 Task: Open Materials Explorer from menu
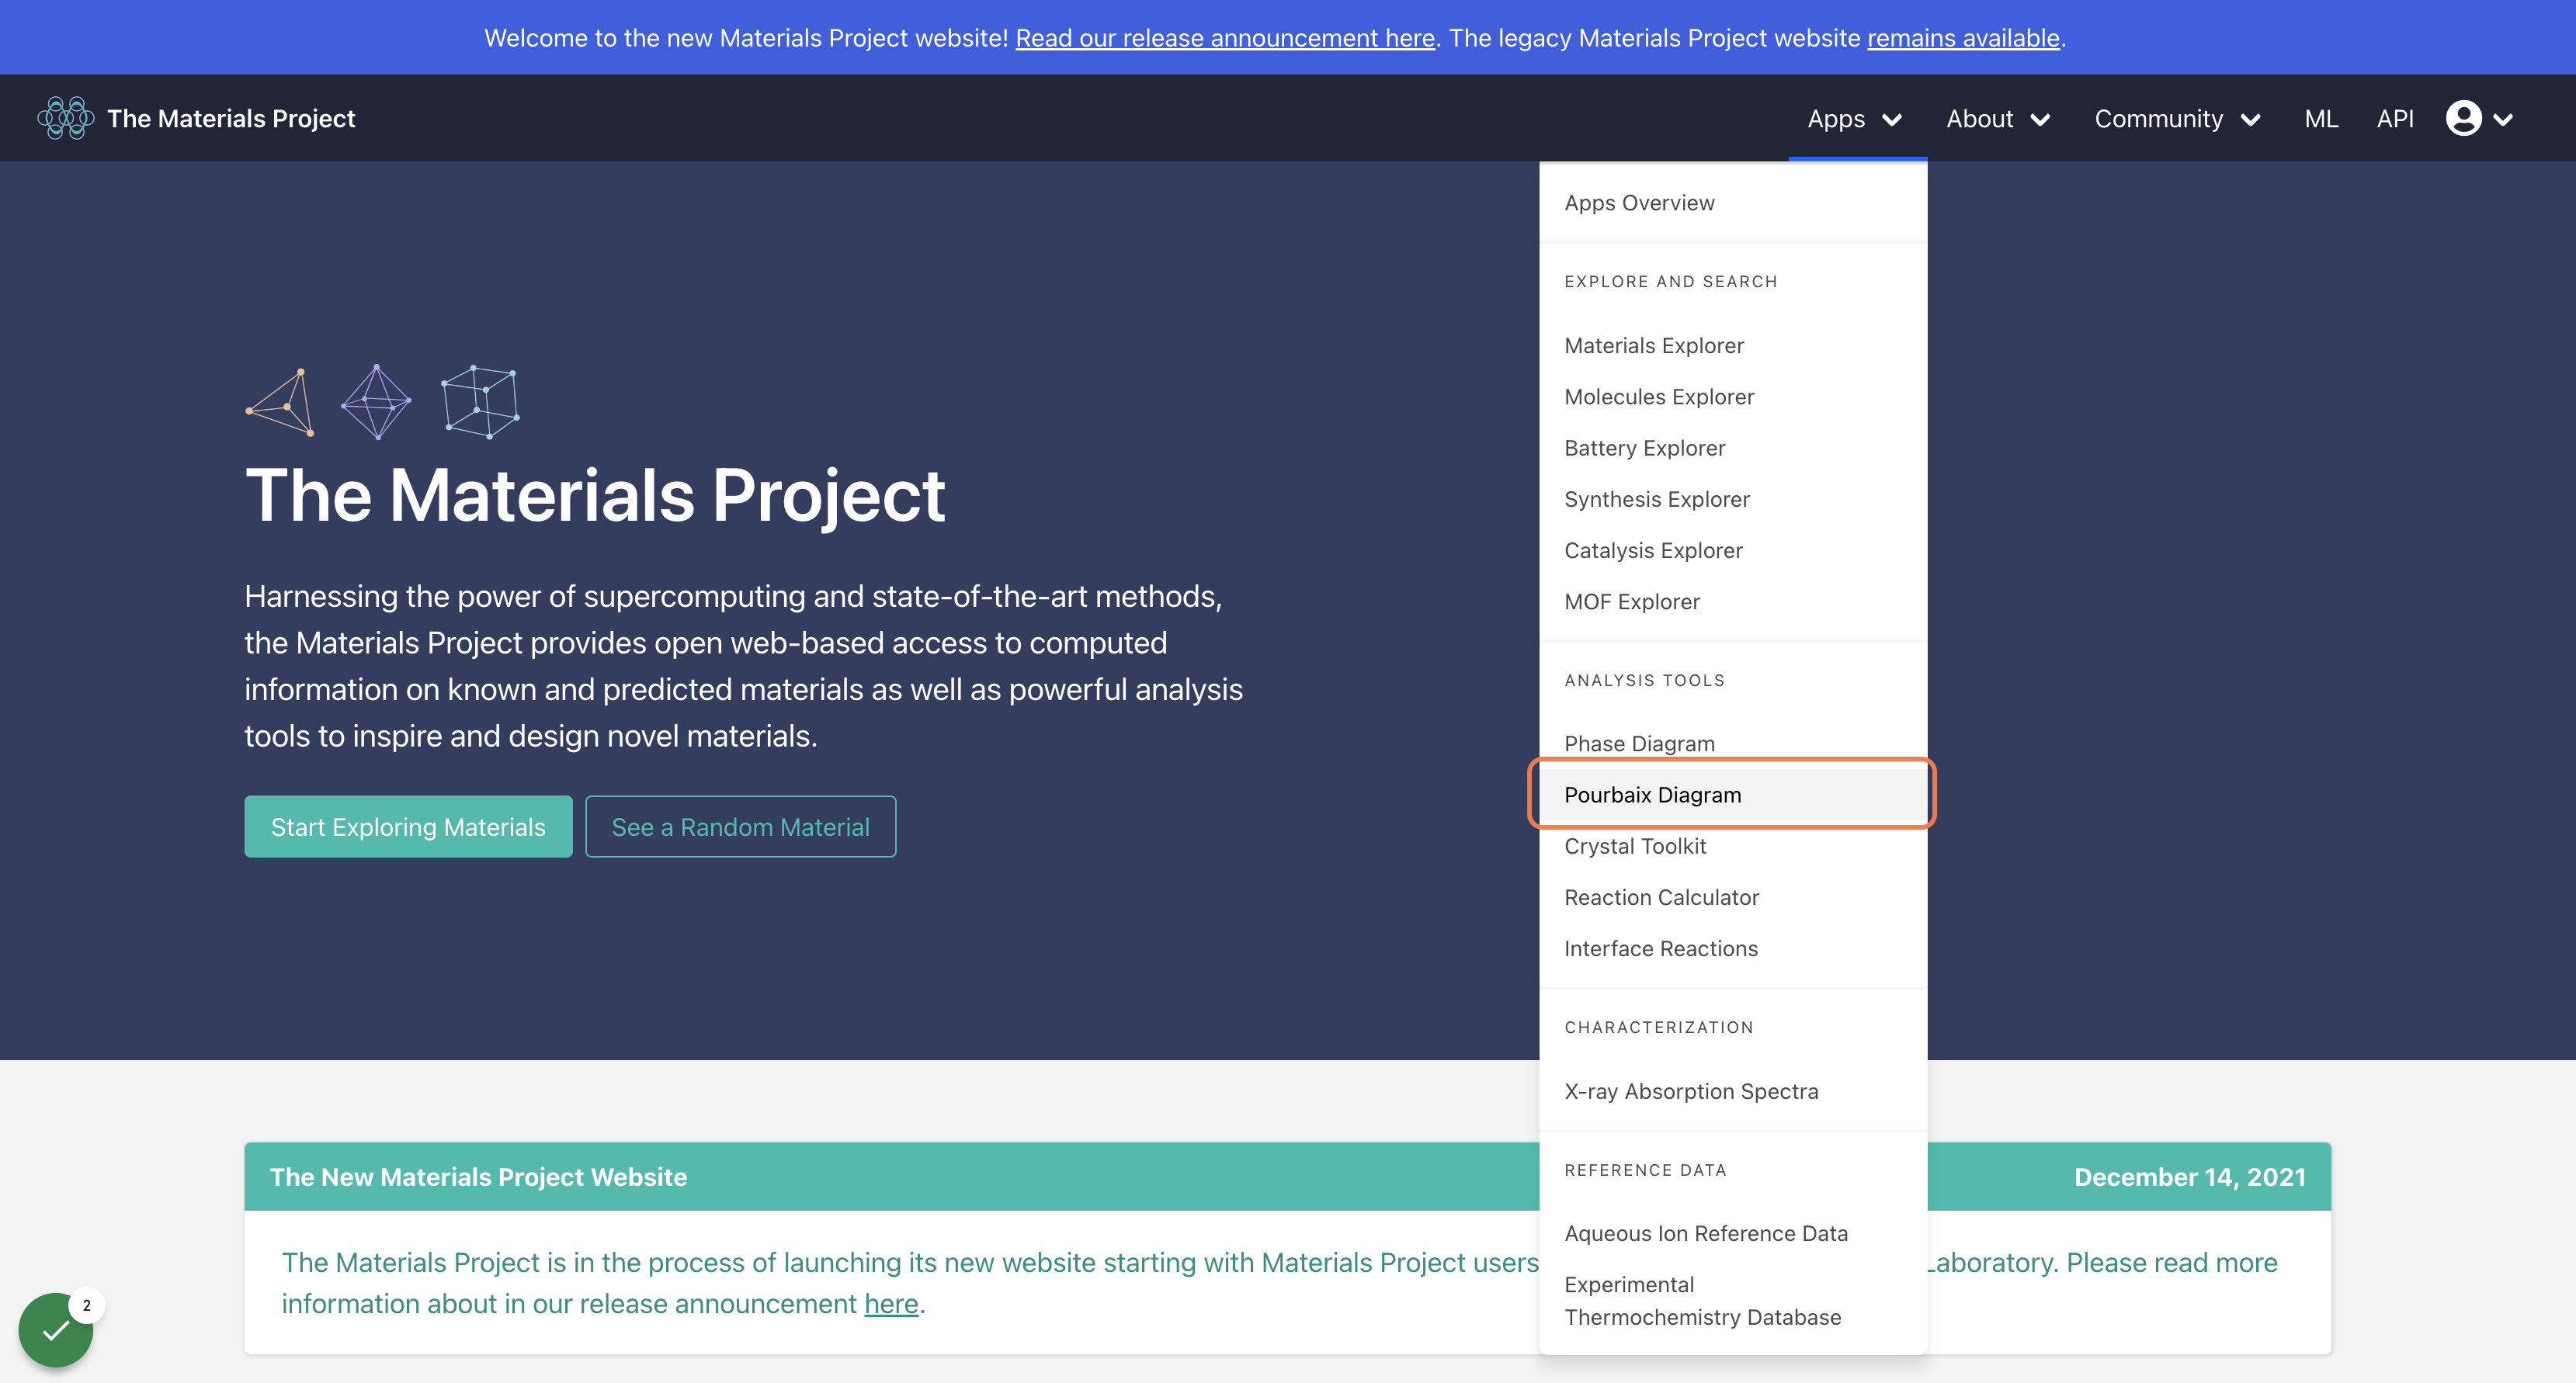click(1733, 345)
